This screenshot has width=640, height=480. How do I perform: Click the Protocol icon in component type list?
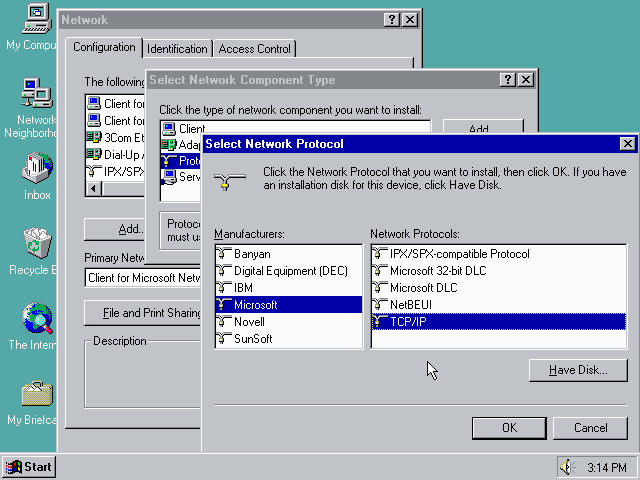[169, 160]
